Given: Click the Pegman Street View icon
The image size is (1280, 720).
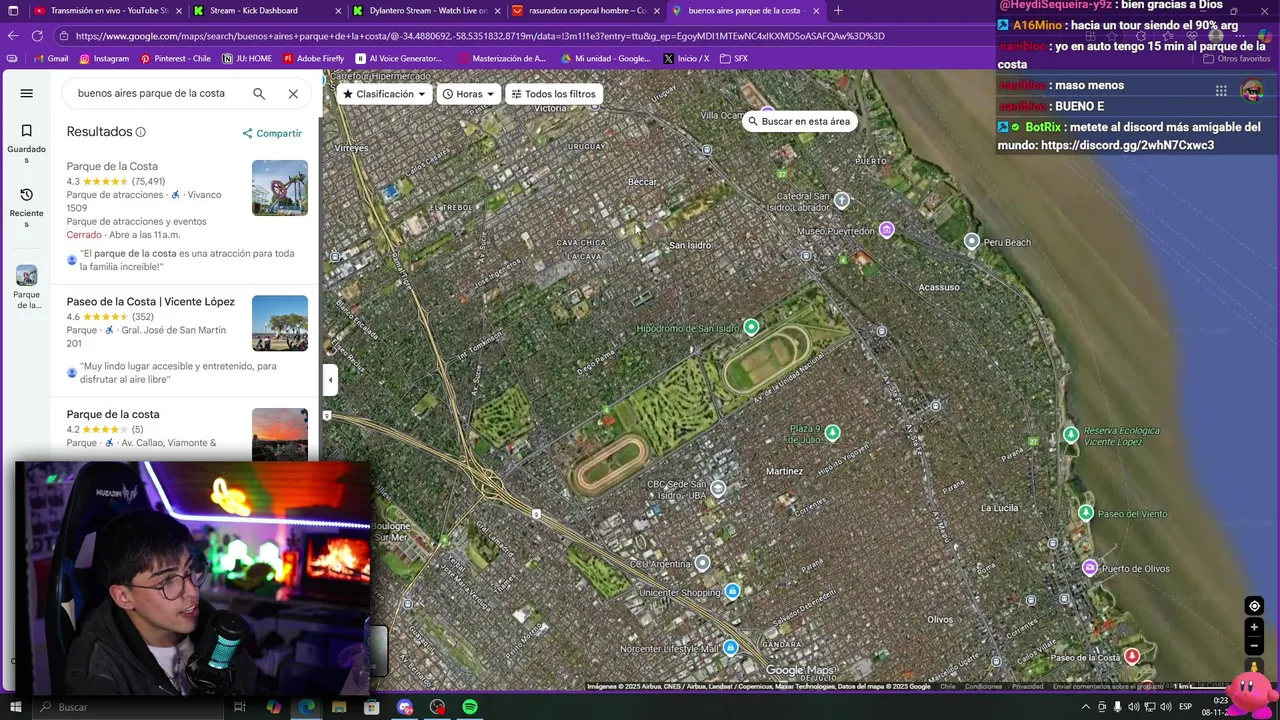Looking at the screenshot, I should pyautogui.click(x=1254, y=667).
